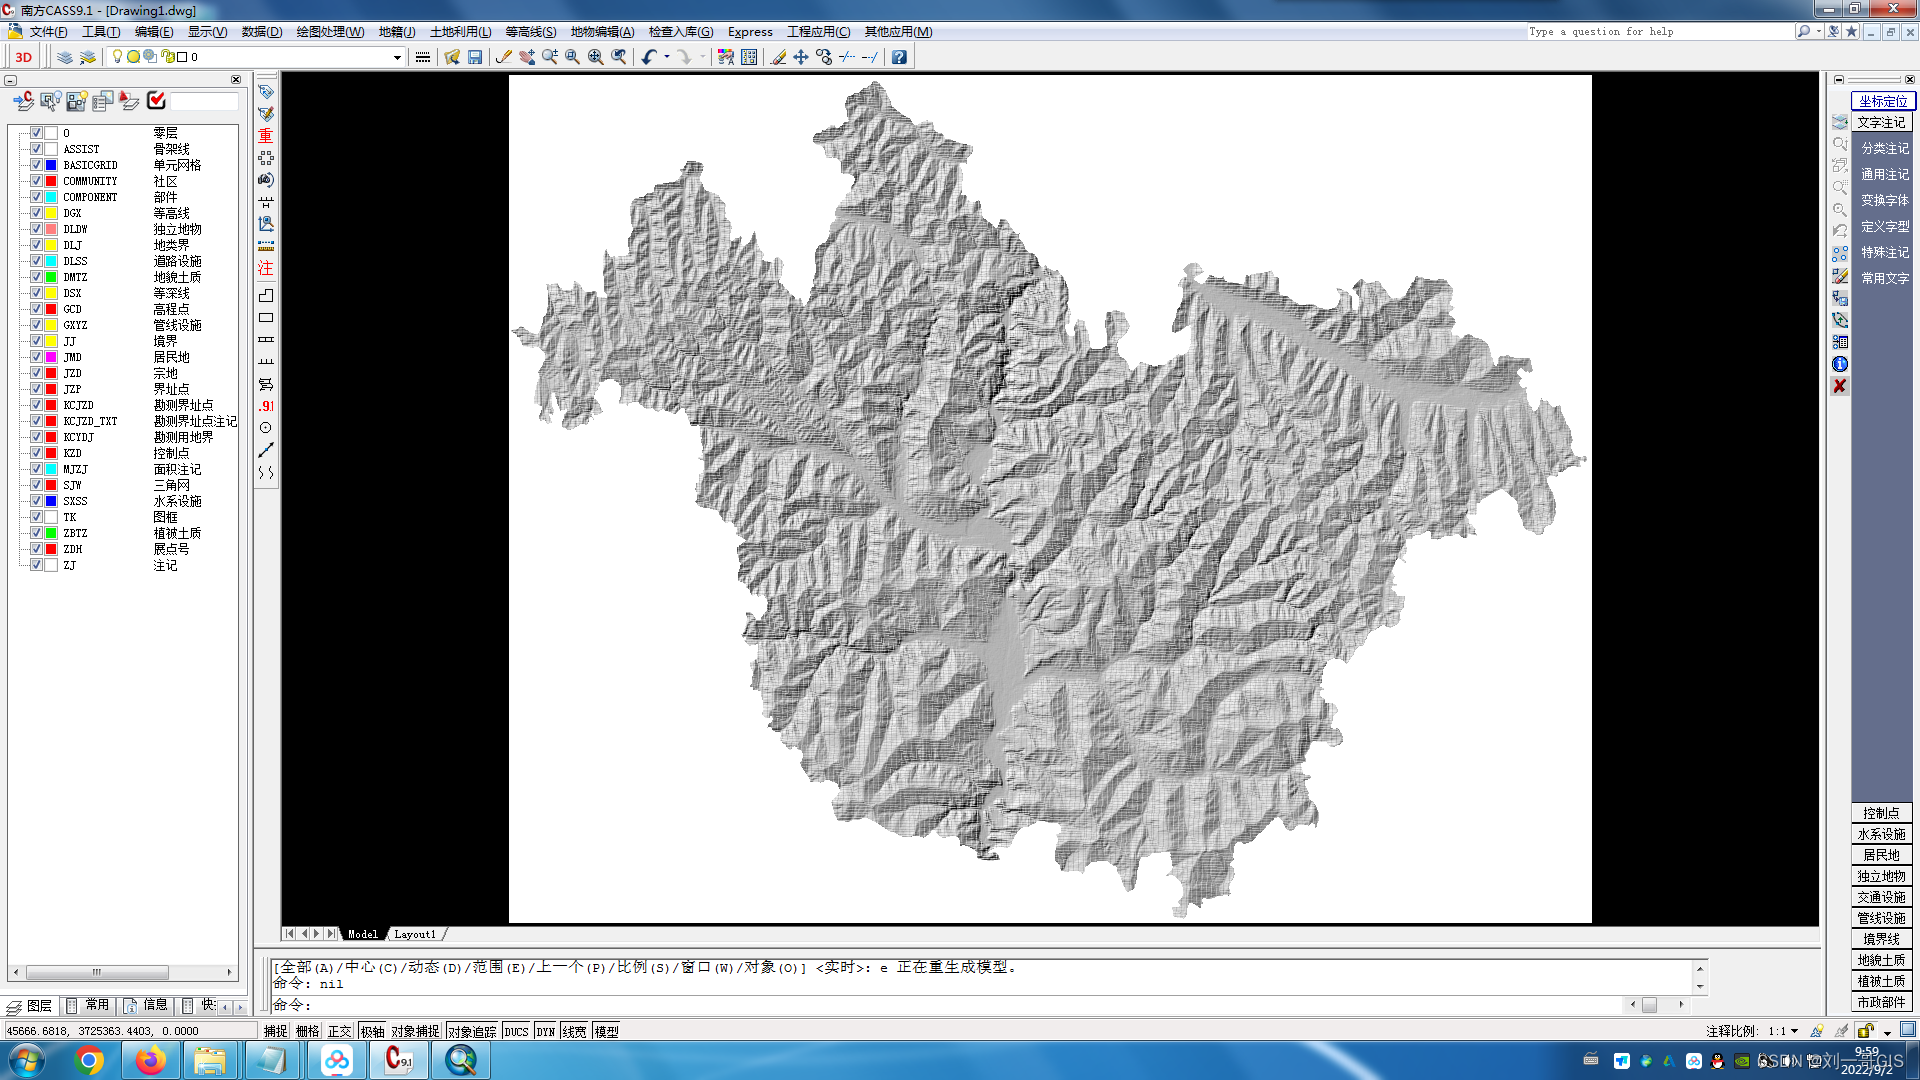The height and width of the screenshot is (1080, 1920).
Task: Click the Undo arrow icon
Action: (x=649, y=57)
